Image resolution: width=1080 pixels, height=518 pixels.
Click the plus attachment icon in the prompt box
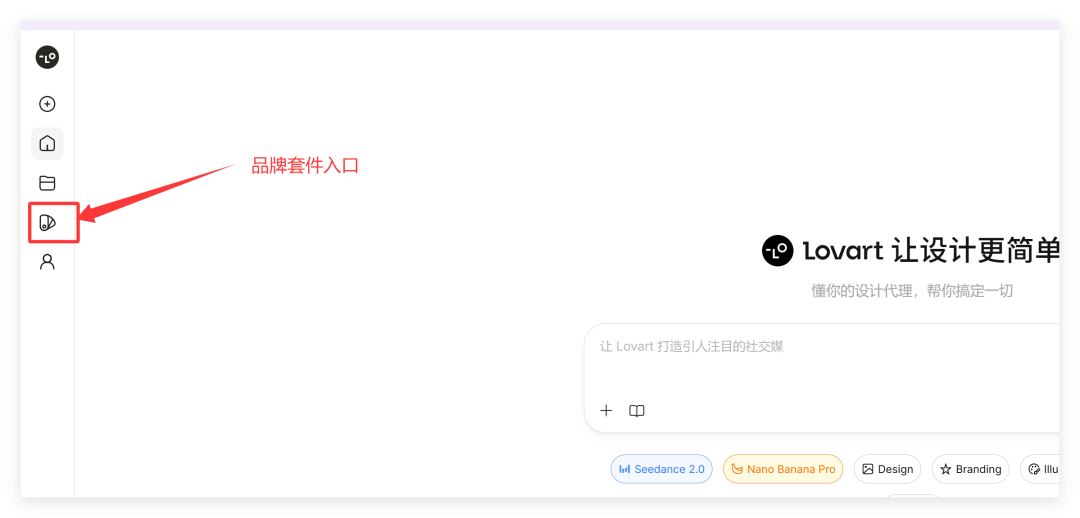click(x=606, y=411)
